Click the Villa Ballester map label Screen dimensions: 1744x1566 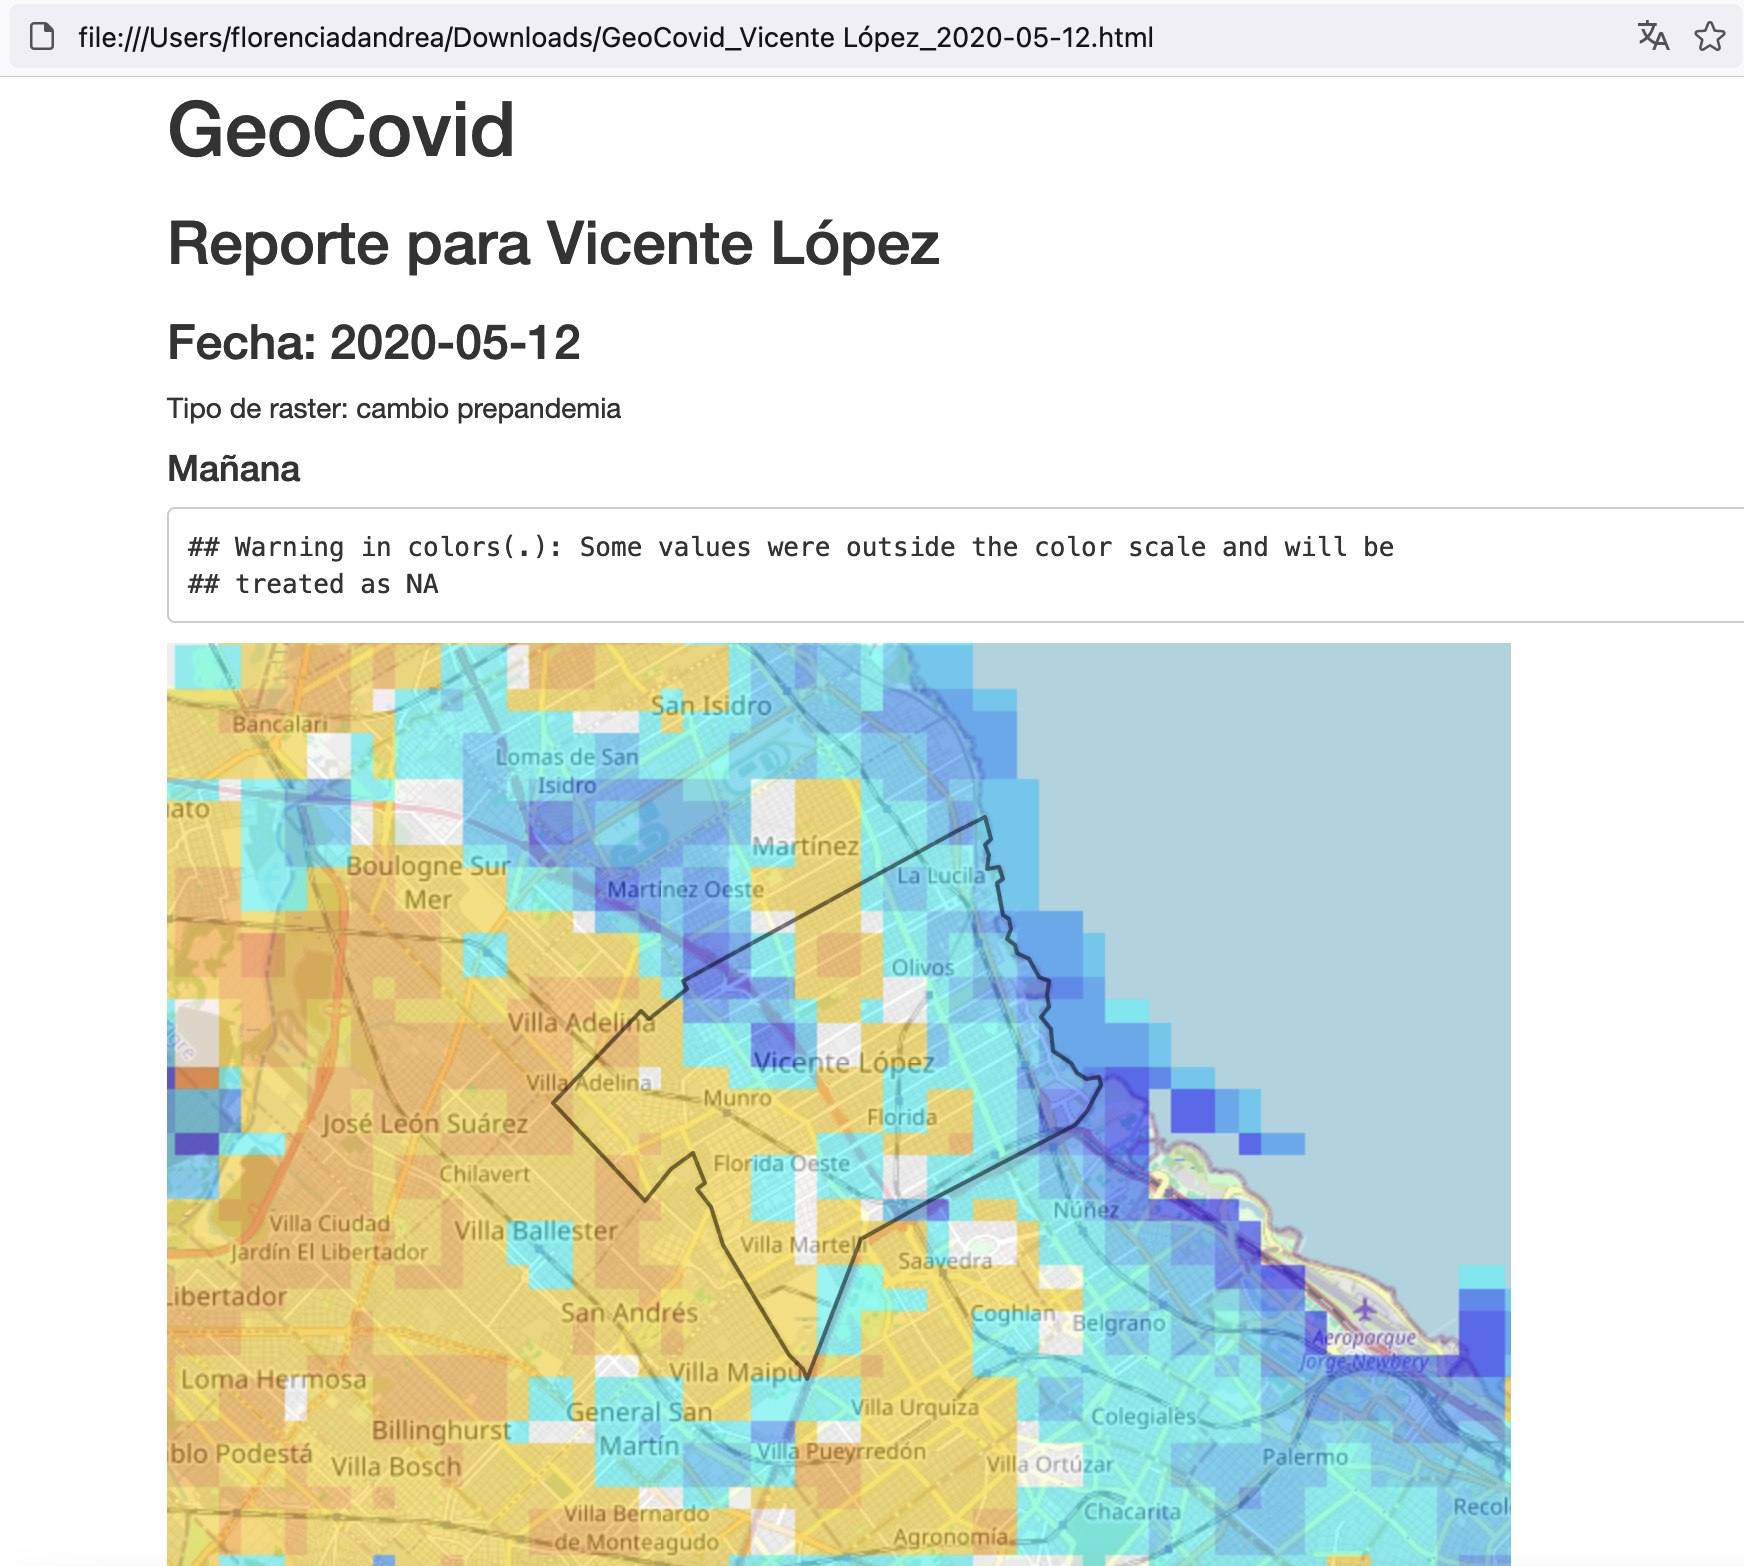click(536, 1230)
